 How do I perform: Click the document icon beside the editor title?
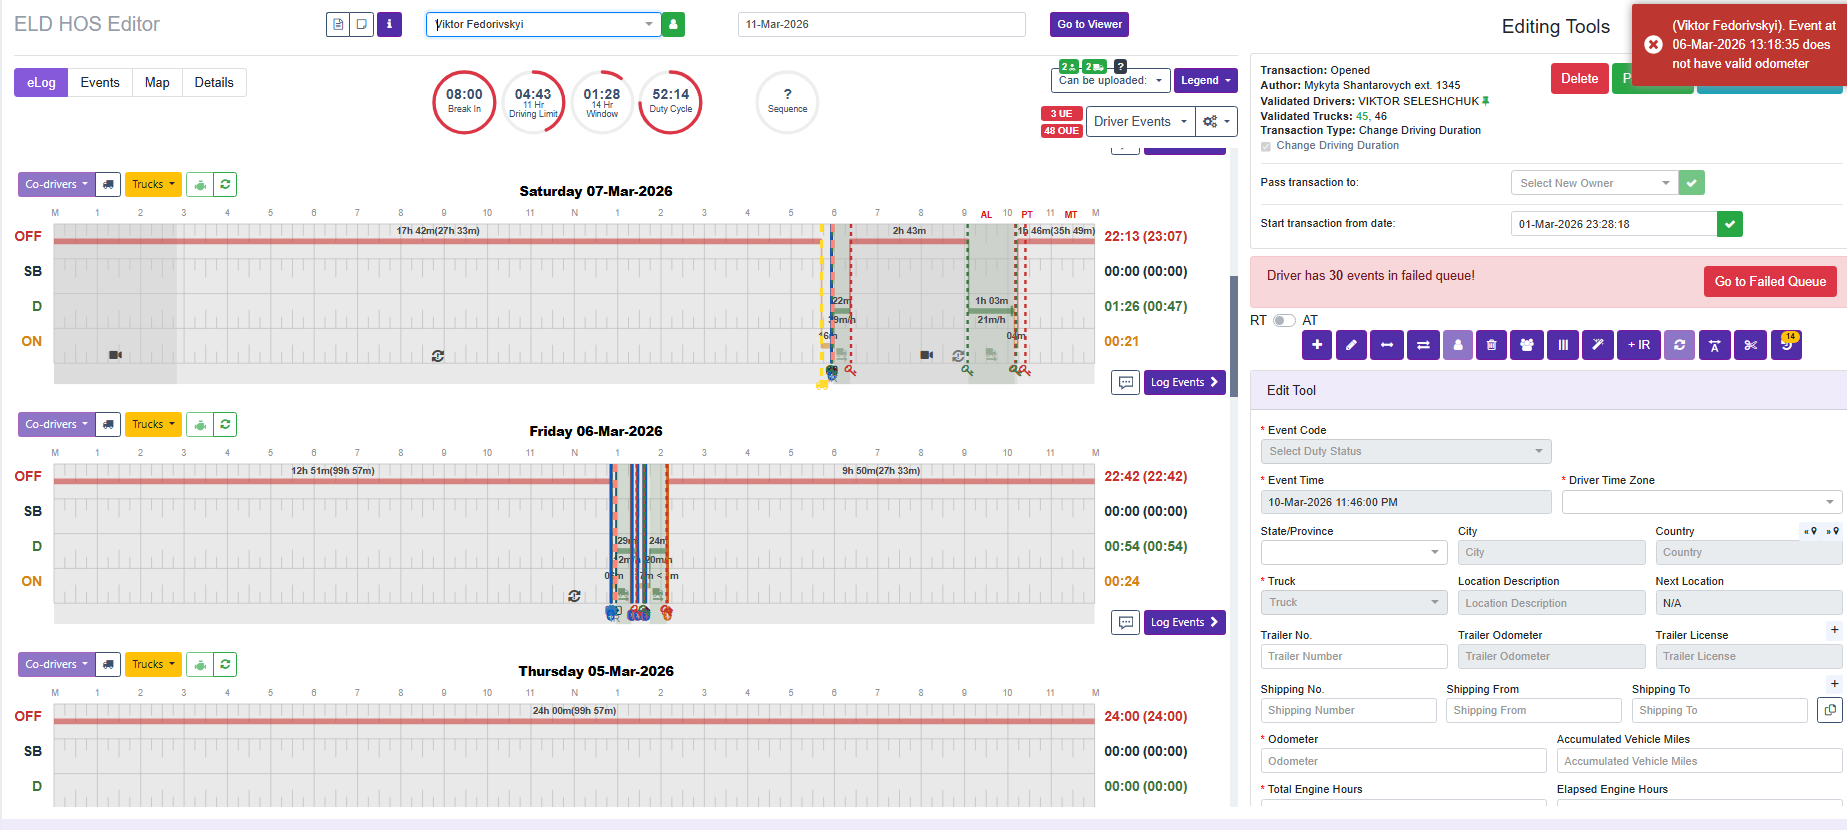coord(338,24)
